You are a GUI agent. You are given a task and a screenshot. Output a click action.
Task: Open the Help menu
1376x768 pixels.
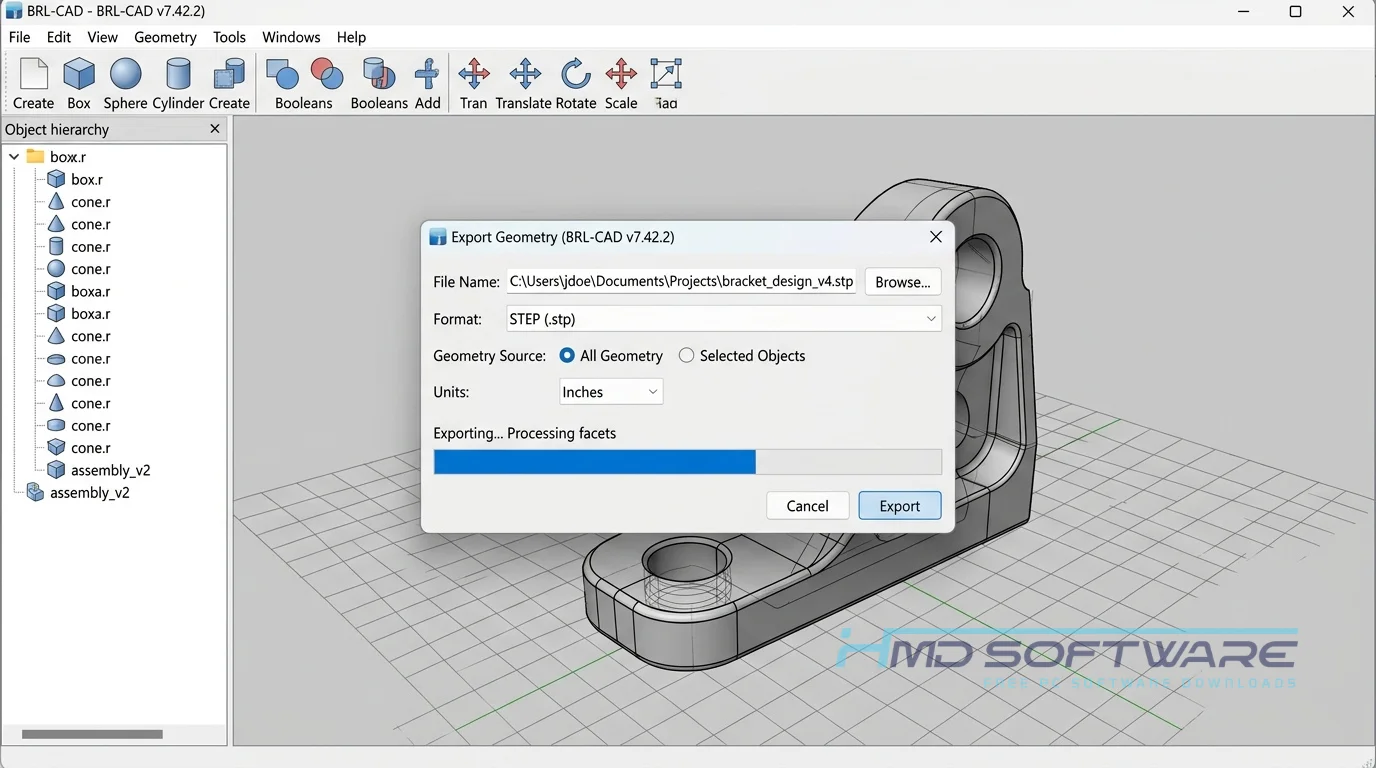[351, 37]
